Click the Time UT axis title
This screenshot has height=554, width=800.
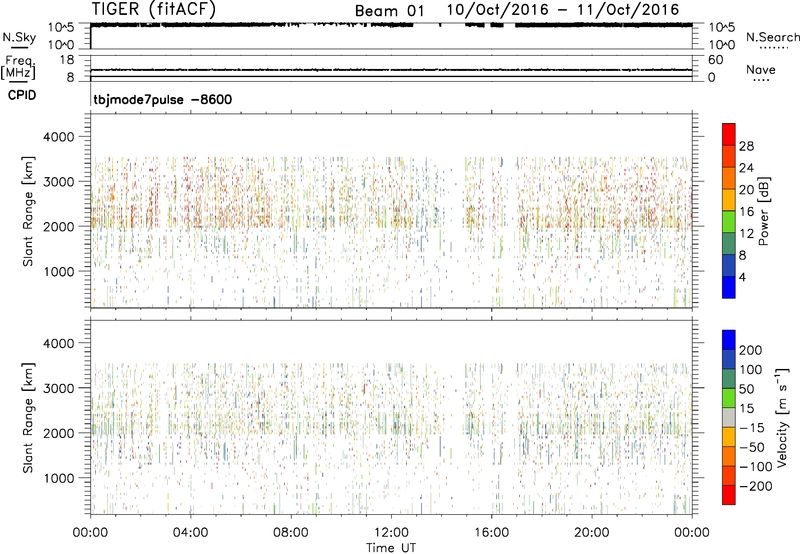click(391, 548)
